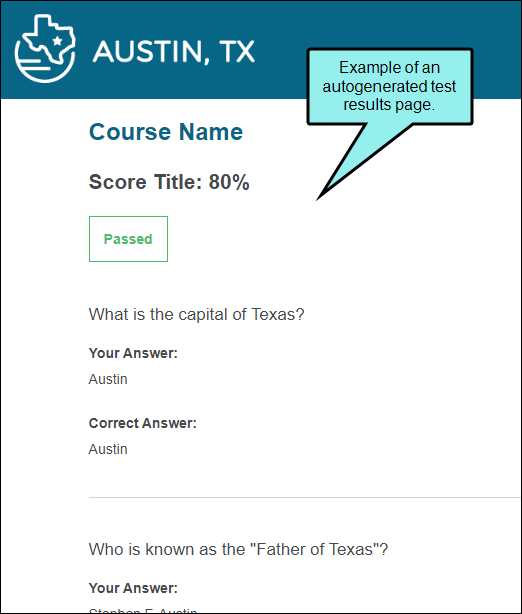Click the second 'Your Answer:' label
522x614 pixels.
(x=133, y=588)
